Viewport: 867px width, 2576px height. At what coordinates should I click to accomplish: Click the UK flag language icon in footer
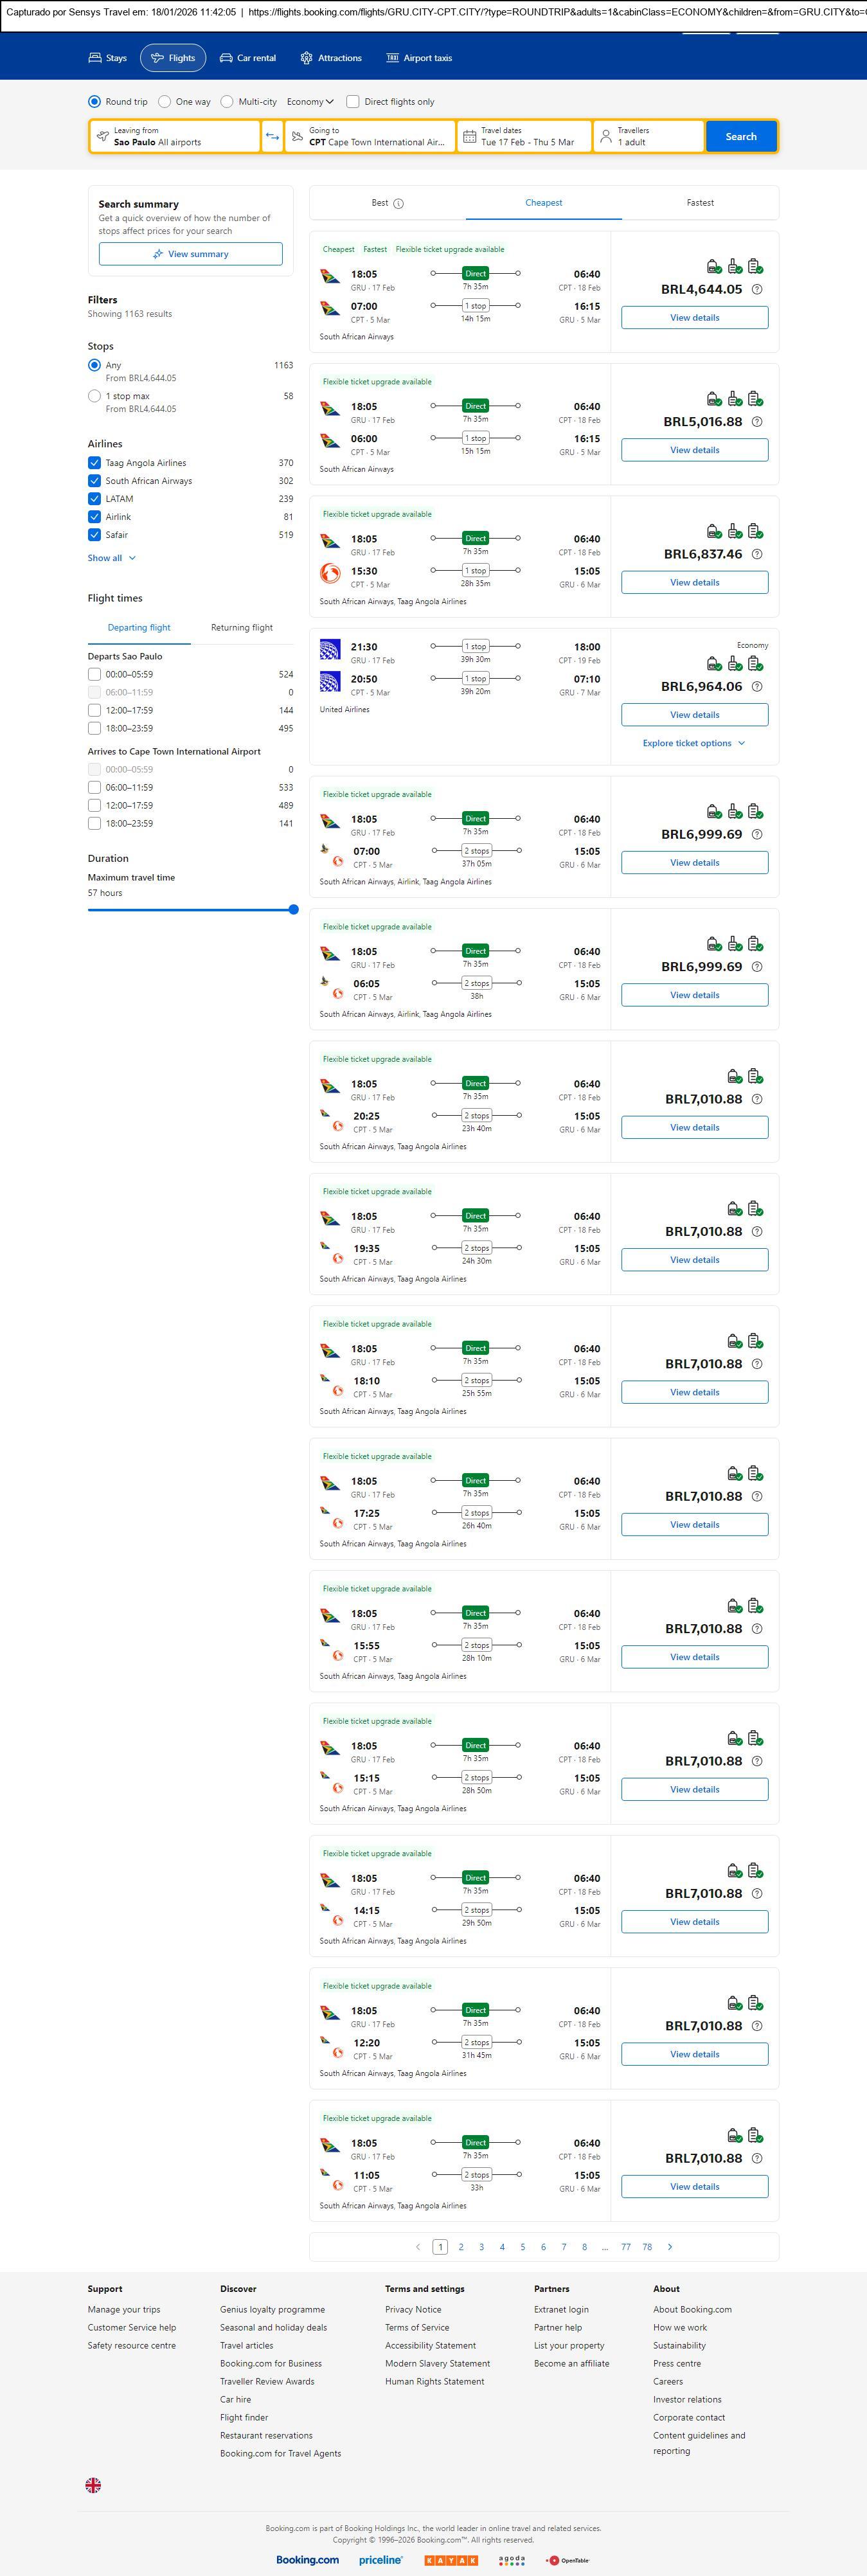click(93, 2484)
